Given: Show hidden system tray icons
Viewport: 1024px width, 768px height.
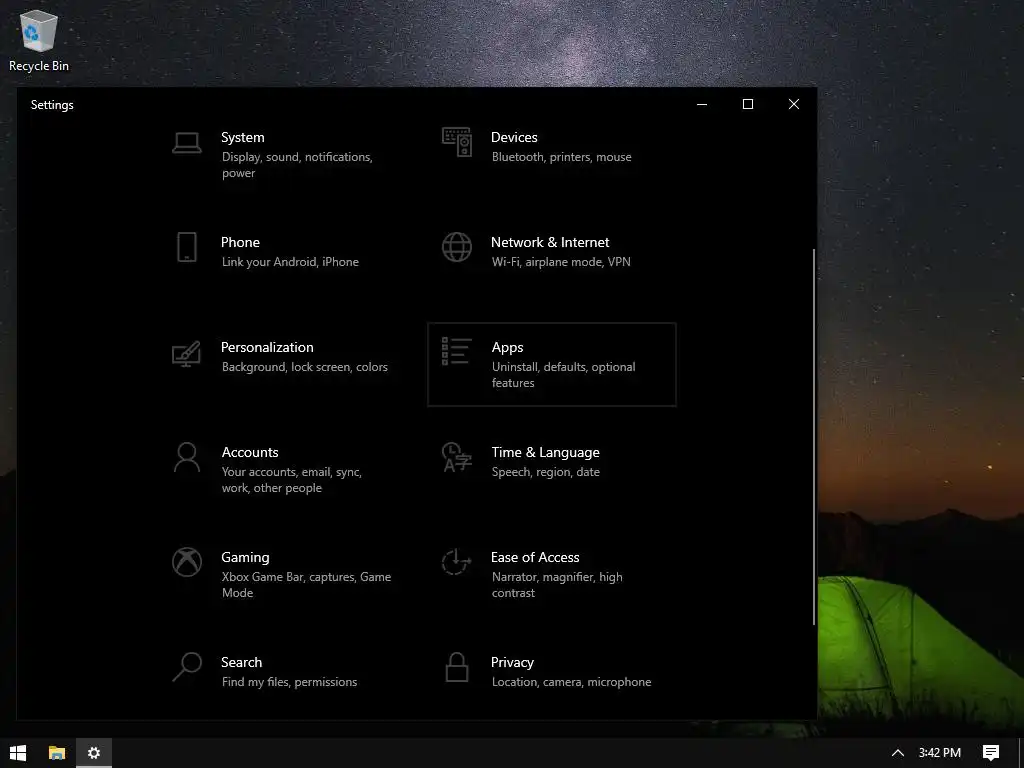Looking at the screenshot, I should [898, 753].
